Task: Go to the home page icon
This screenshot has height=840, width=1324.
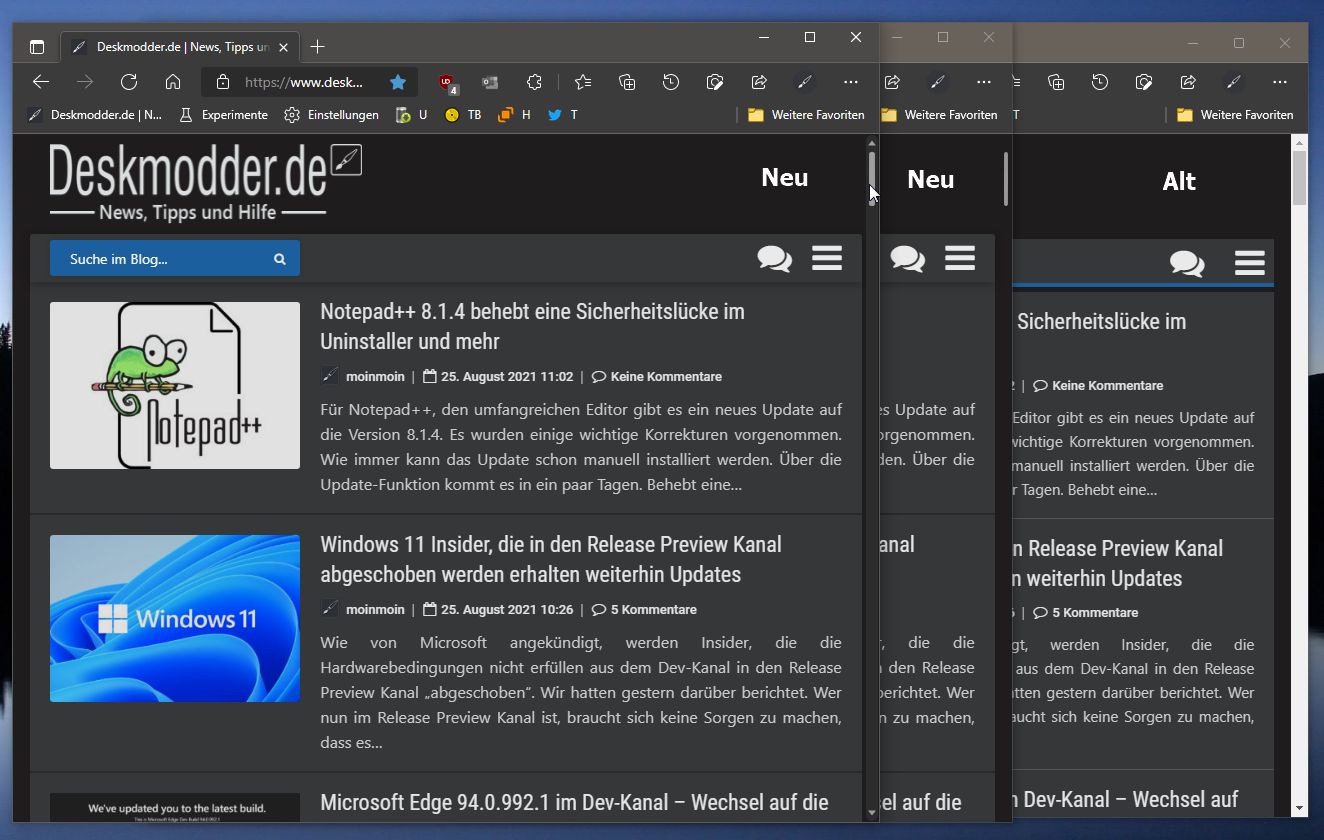Action: 173,82
